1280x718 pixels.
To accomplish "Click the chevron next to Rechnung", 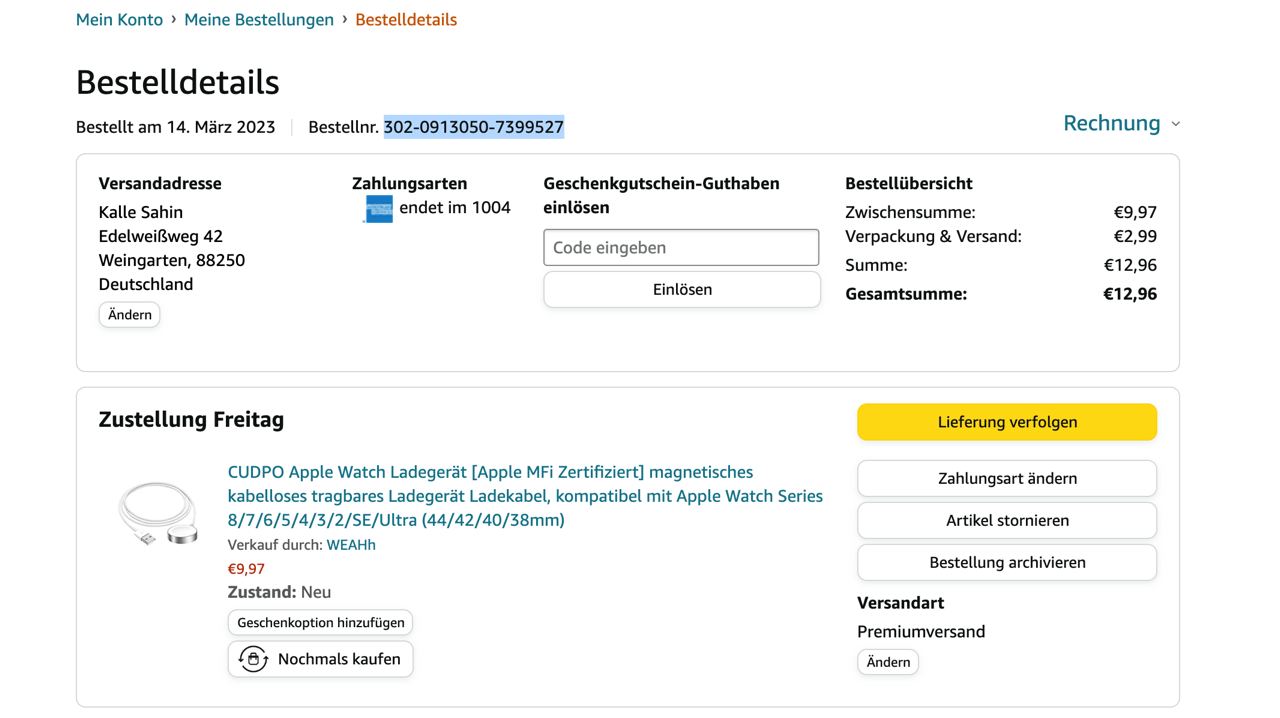I will tap(1176, 124).
